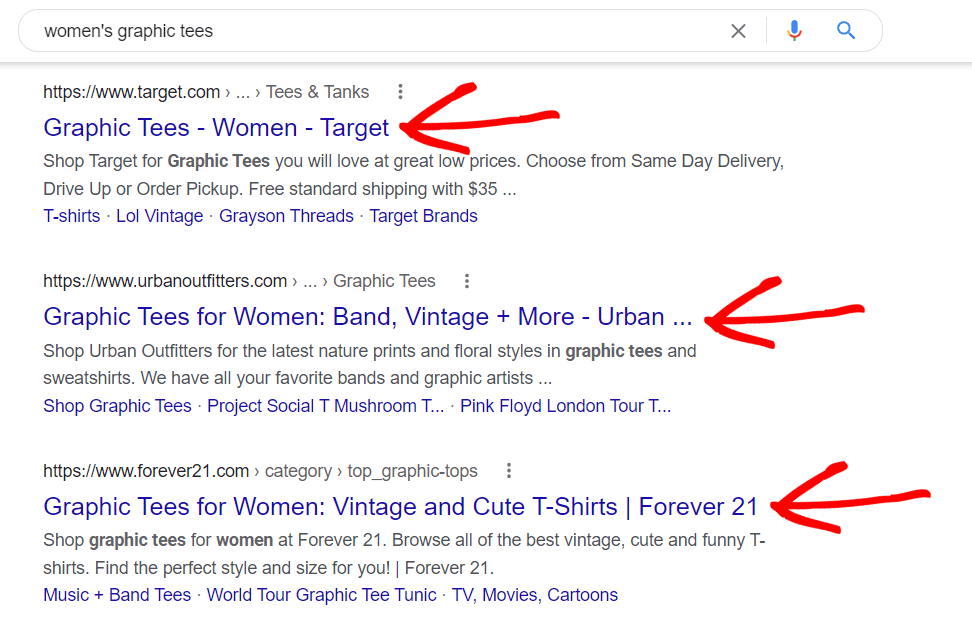Start voice search with the microphone icon
Image resolution: width=972 pixels, height=632 pixels.
coord(794,30)
